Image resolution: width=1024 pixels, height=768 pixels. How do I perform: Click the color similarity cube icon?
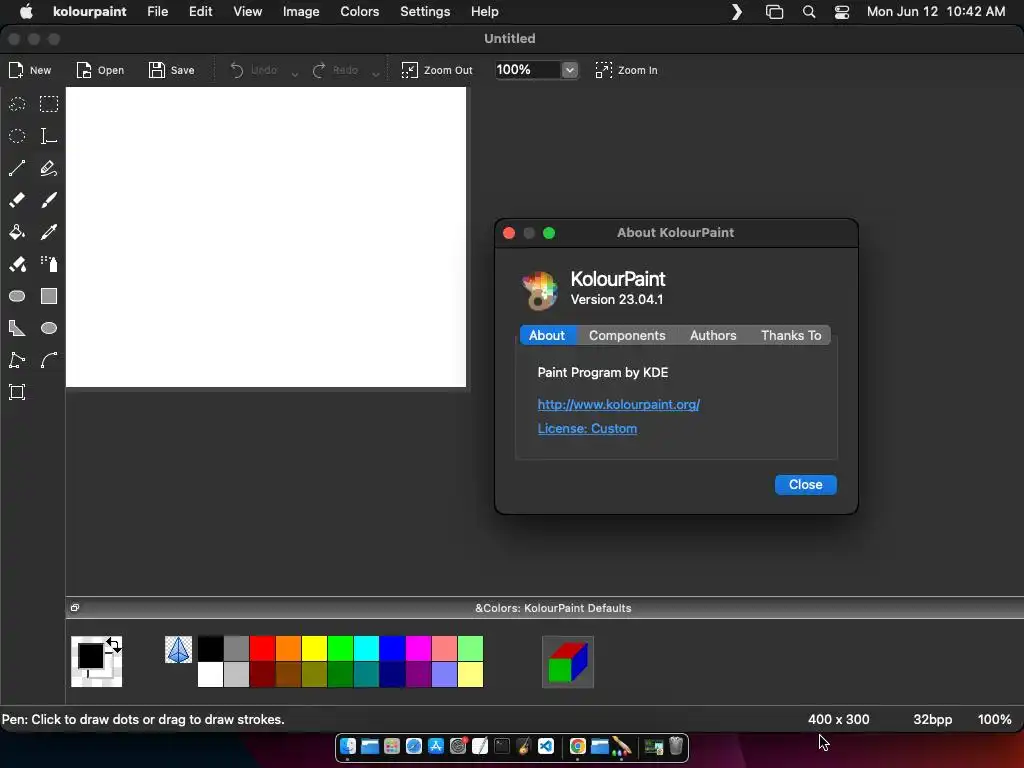568,662
